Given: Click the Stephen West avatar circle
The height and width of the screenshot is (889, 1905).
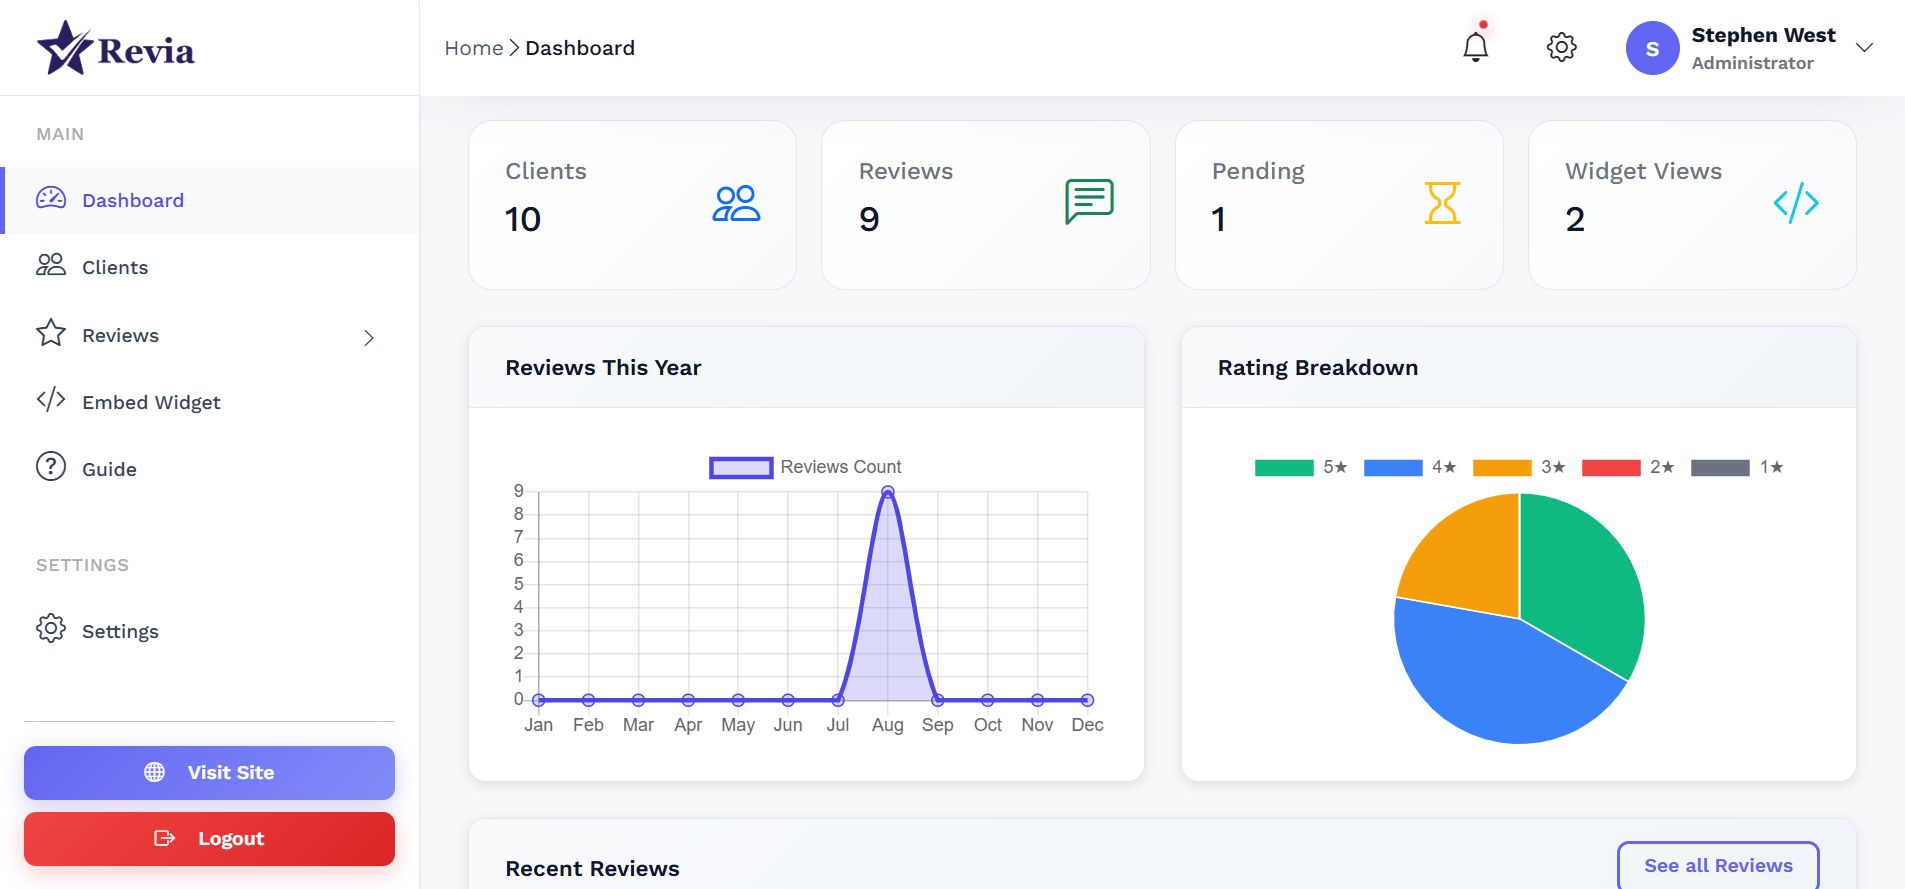Looking at the screenshot, I should tap(1652, 48).
